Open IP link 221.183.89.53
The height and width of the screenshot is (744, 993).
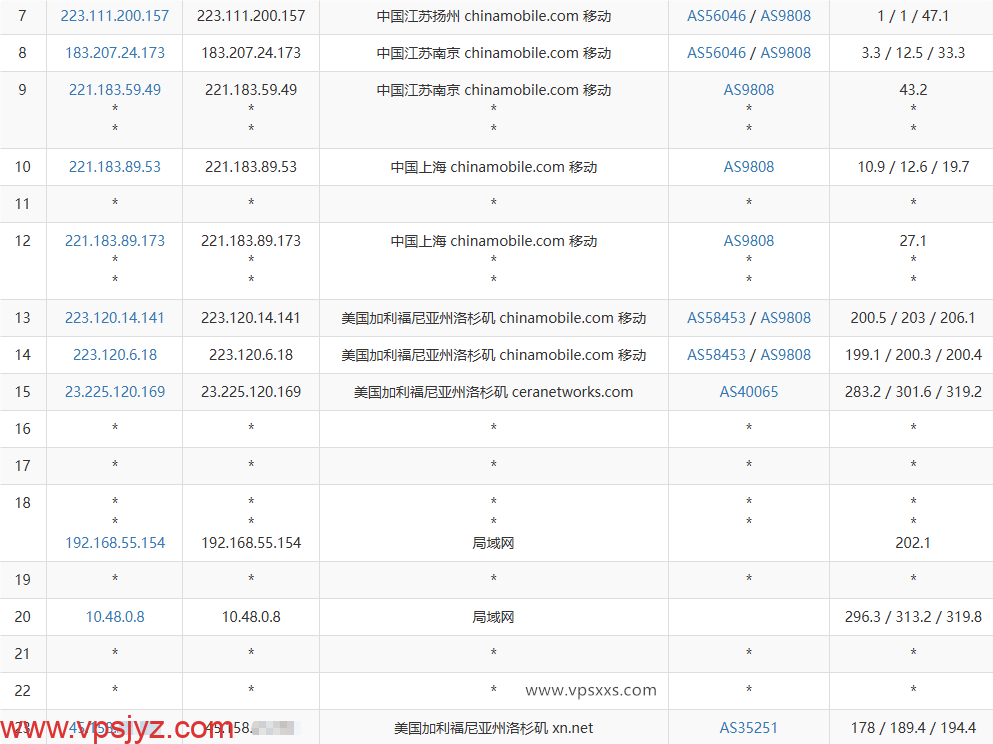click(115, 167)
